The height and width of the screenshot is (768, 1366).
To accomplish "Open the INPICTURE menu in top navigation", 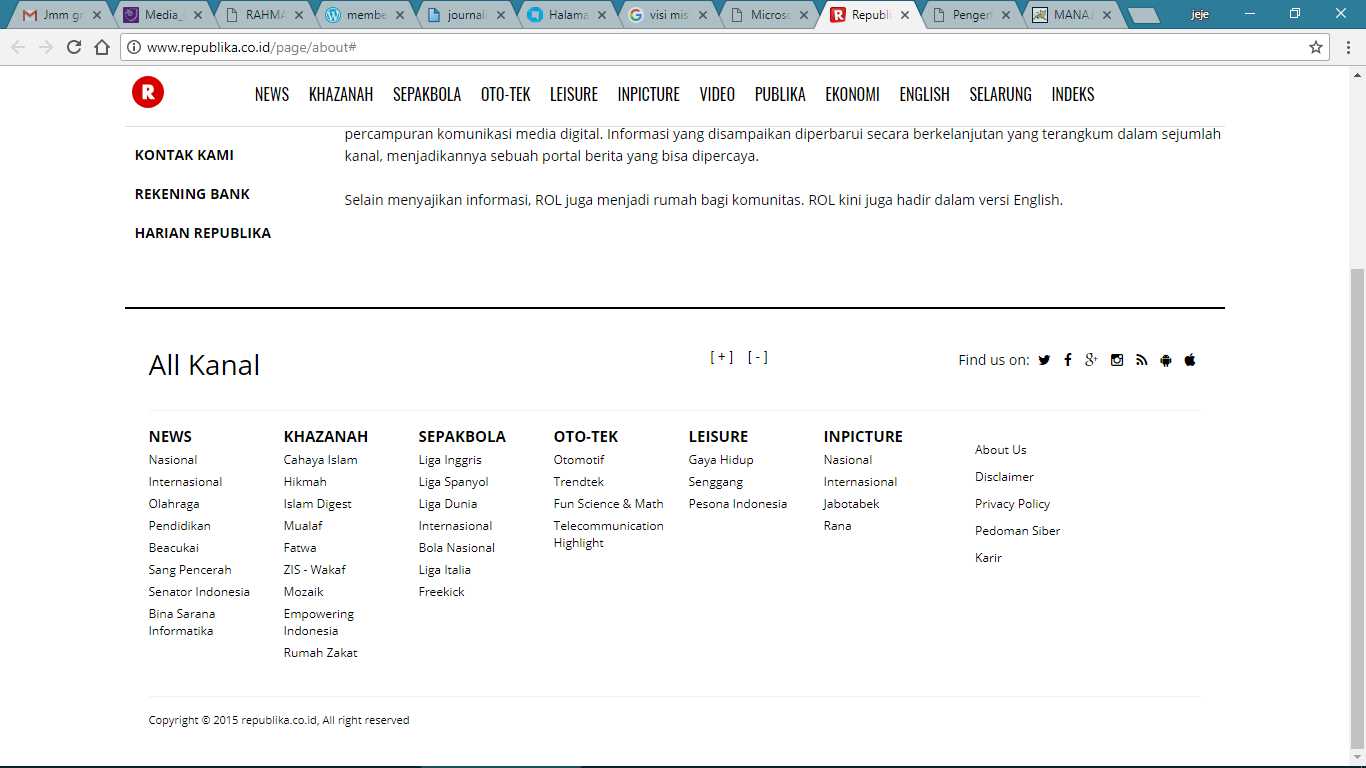I will click(649, 94).
